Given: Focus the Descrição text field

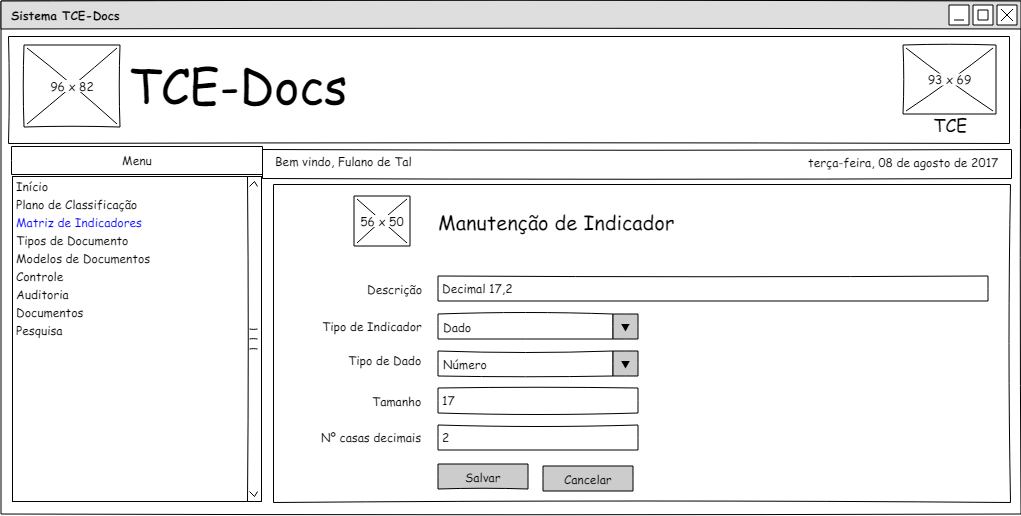Looking at the screenshot, I should tap(712, 289).
